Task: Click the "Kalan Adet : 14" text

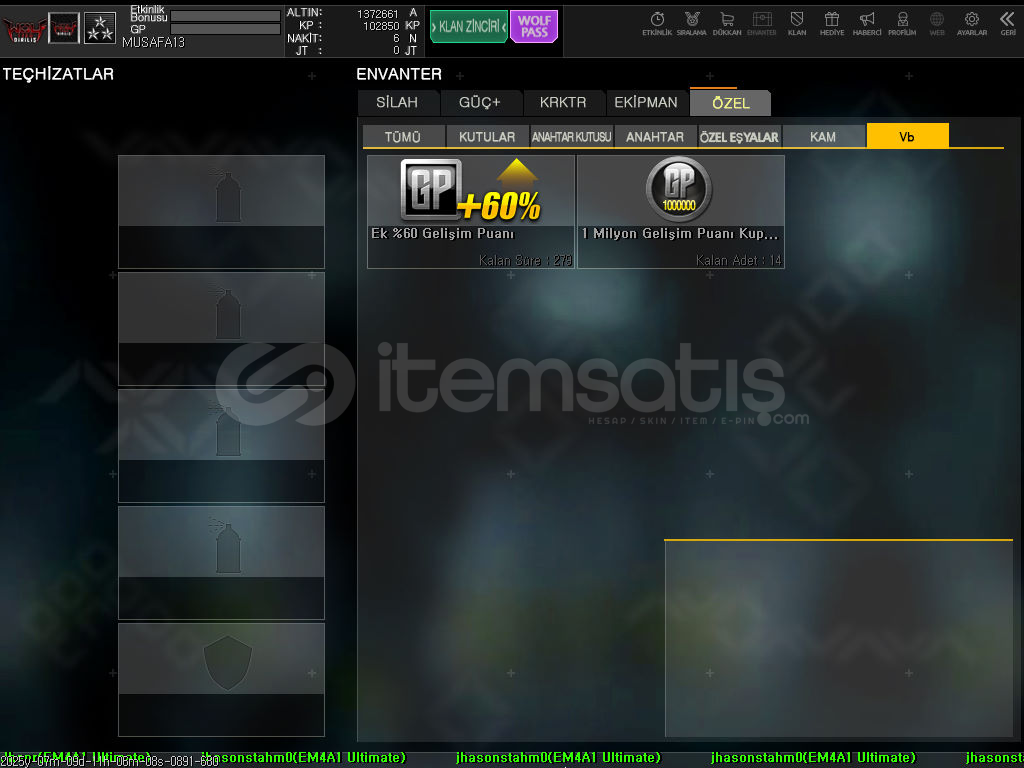Action: [x=739, y=261]
